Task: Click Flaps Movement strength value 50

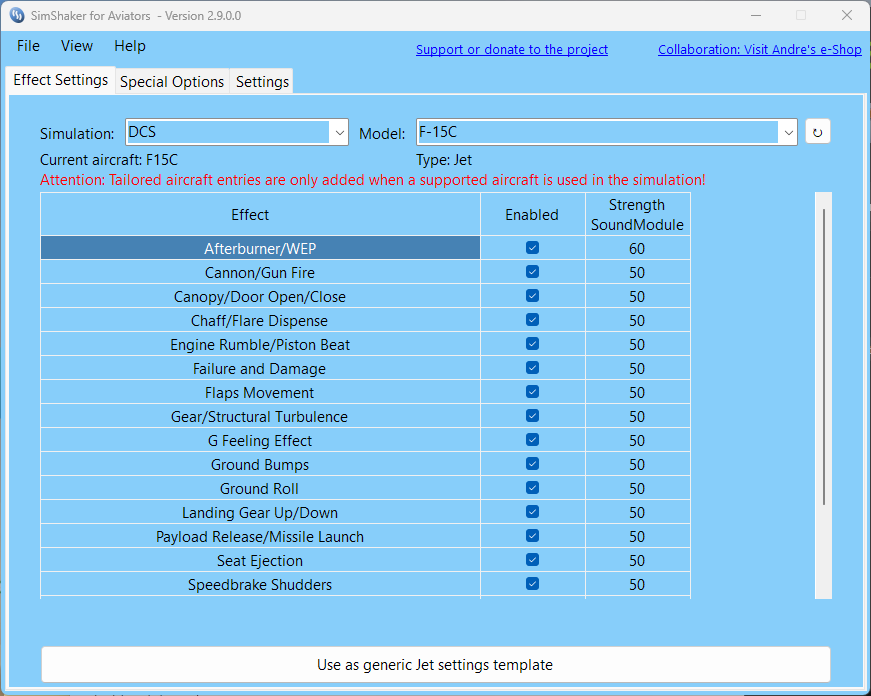Action: pyautogui.click(x=637, y=392)
